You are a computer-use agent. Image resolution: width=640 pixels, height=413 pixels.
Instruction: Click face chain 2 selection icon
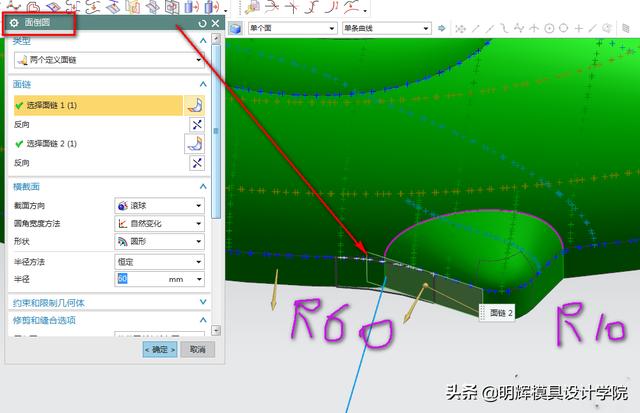click(195, 144)
